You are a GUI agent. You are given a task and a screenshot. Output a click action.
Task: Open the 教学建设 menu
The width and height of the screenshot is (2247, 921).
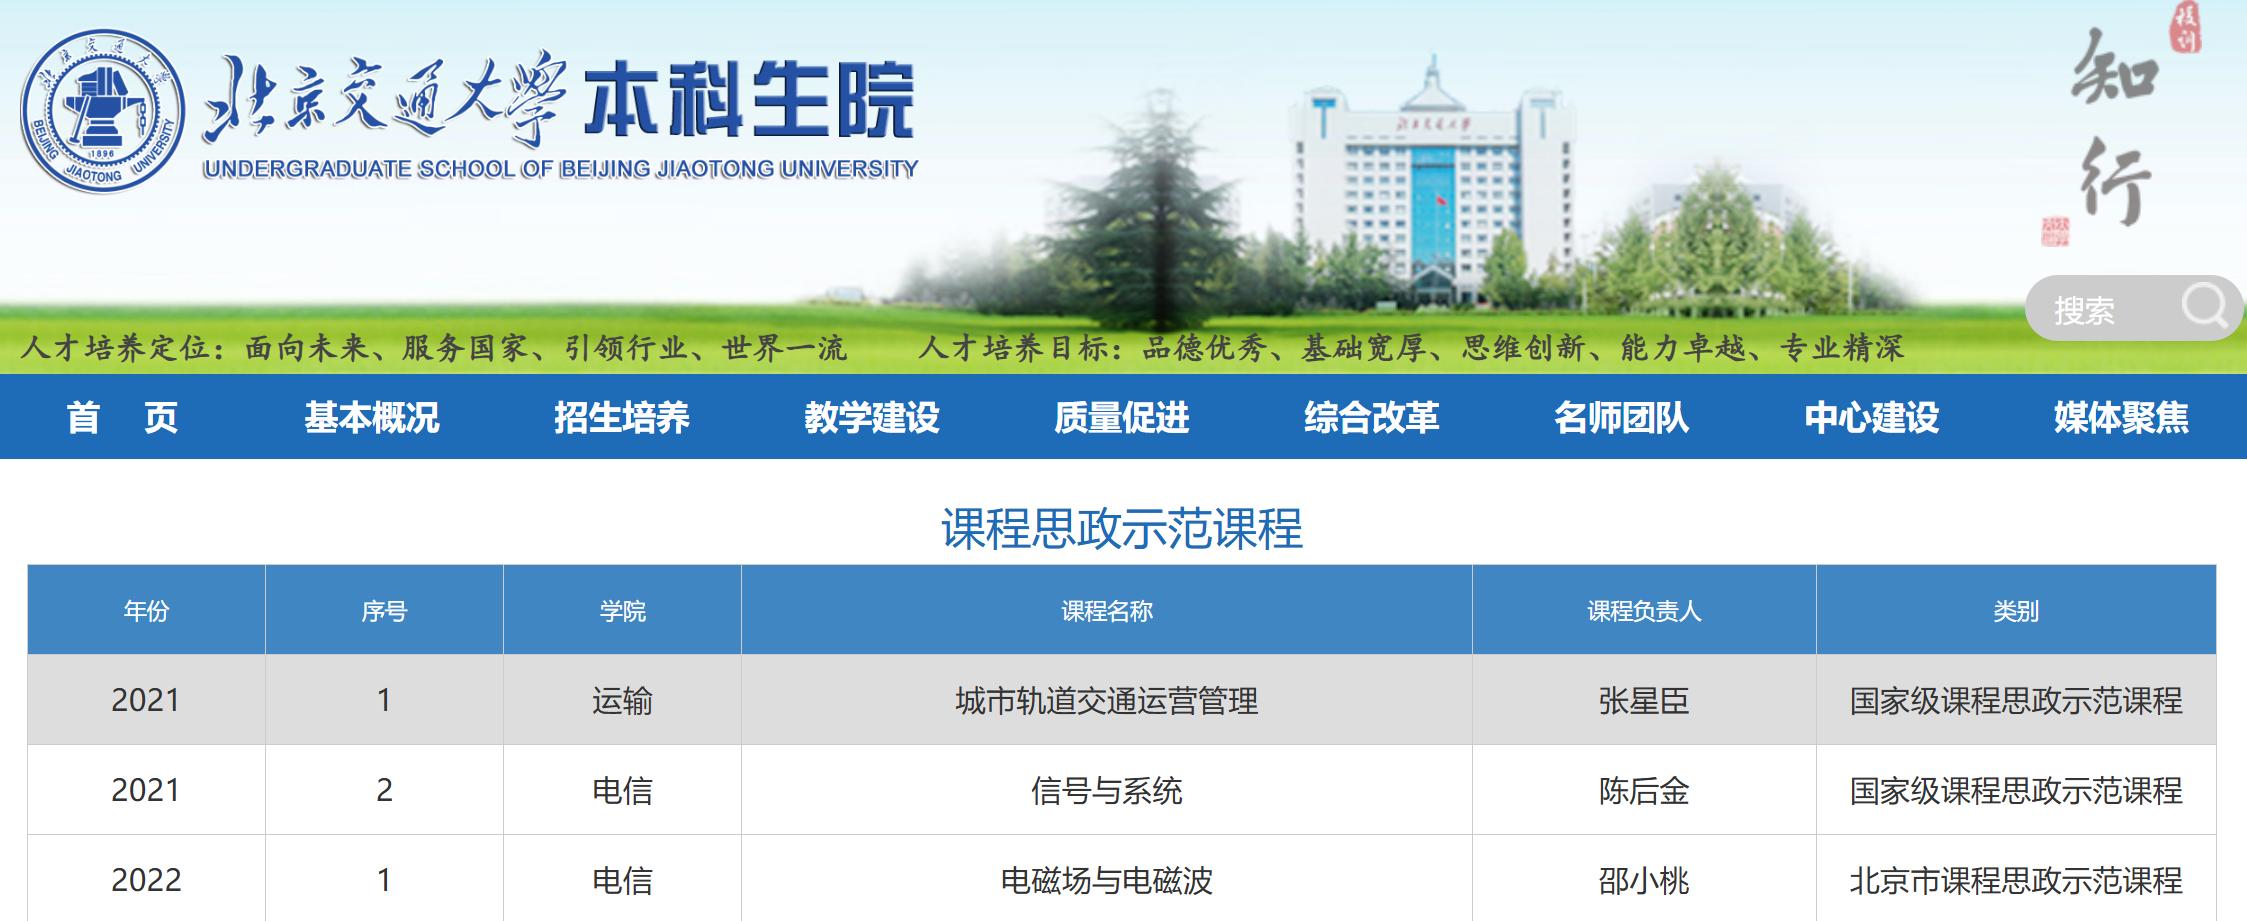coord(872,417)
